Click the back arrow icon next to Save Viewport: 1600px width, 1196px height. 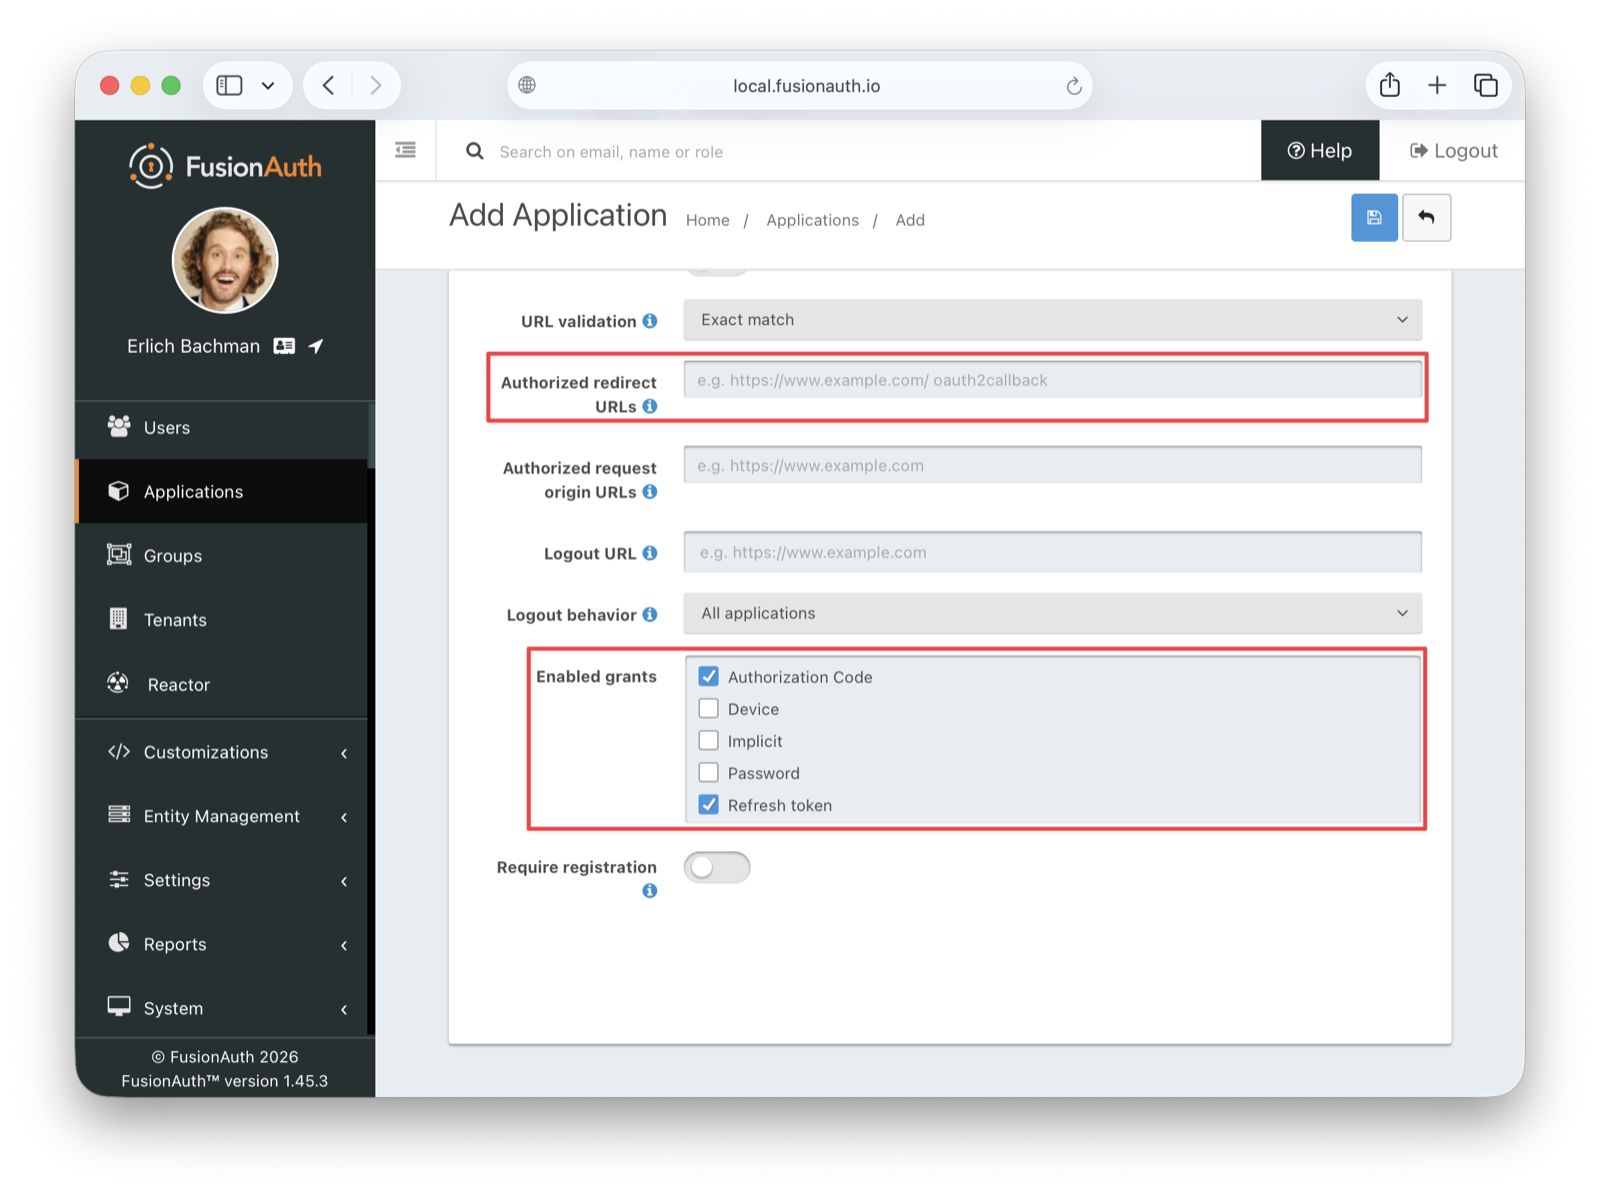tap(1427, 217)
